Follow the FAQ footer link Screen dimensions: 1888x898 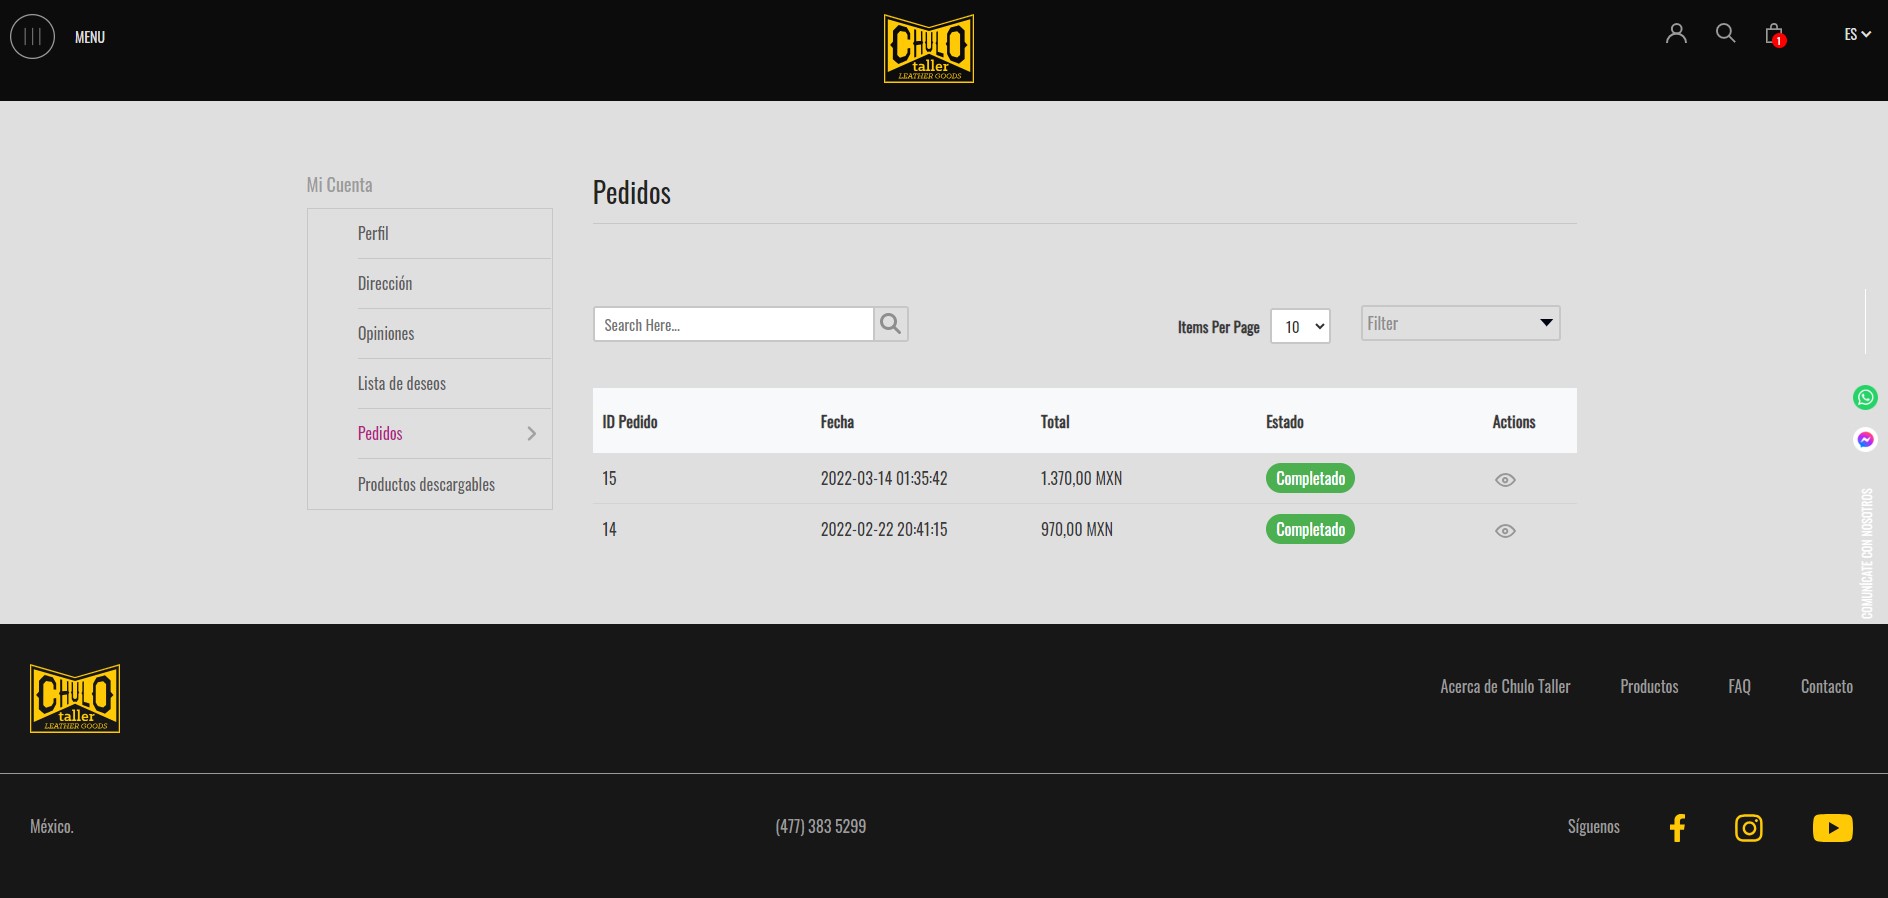point(1739,687)
